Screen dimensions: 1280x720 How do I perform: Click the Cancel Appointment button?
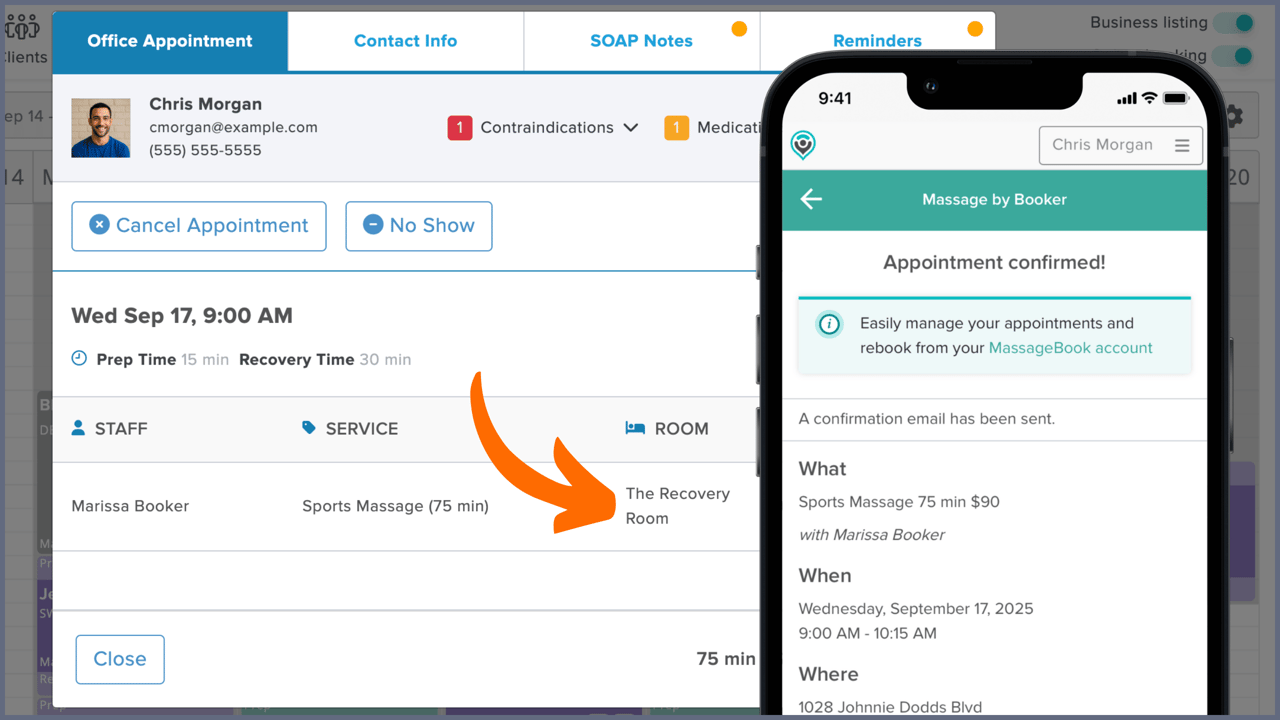(x=198, y=226)
